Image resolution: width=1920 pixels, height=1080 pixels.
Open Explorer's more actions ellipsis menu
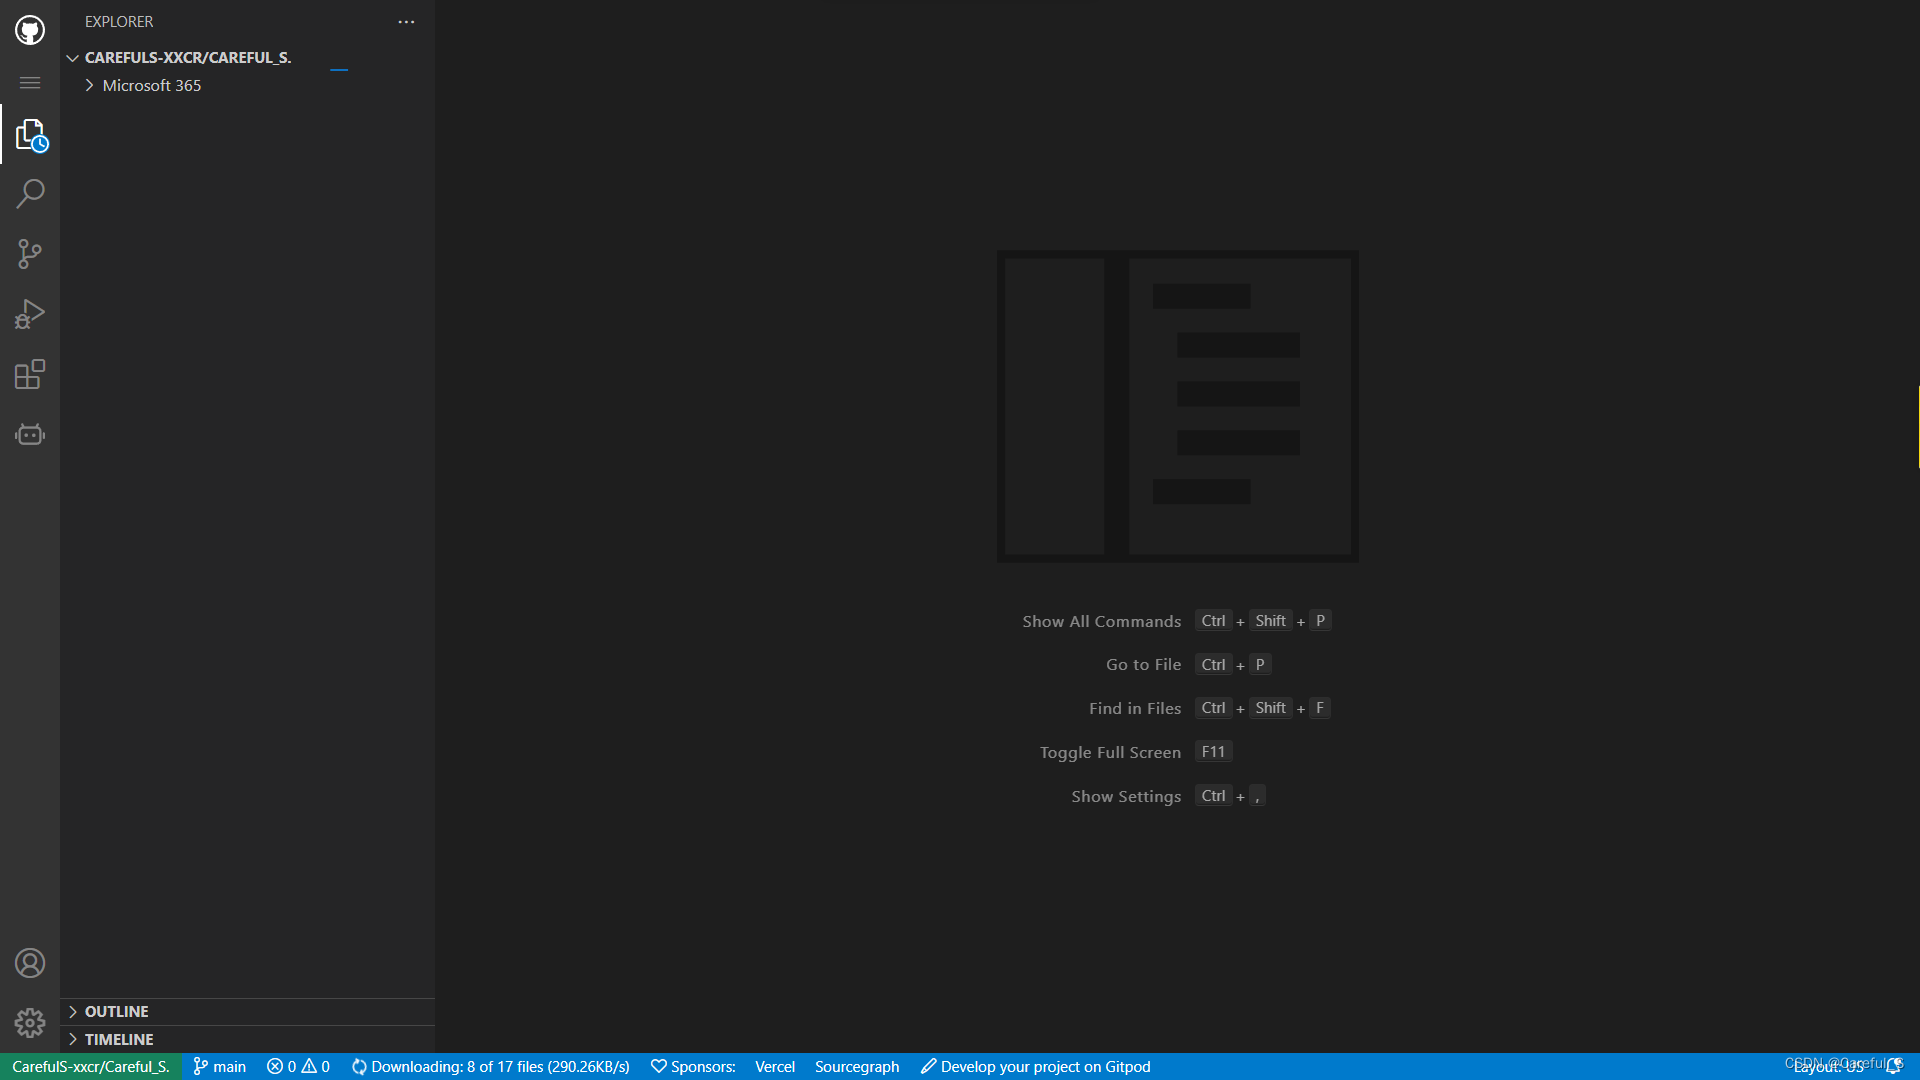[406, 22]
